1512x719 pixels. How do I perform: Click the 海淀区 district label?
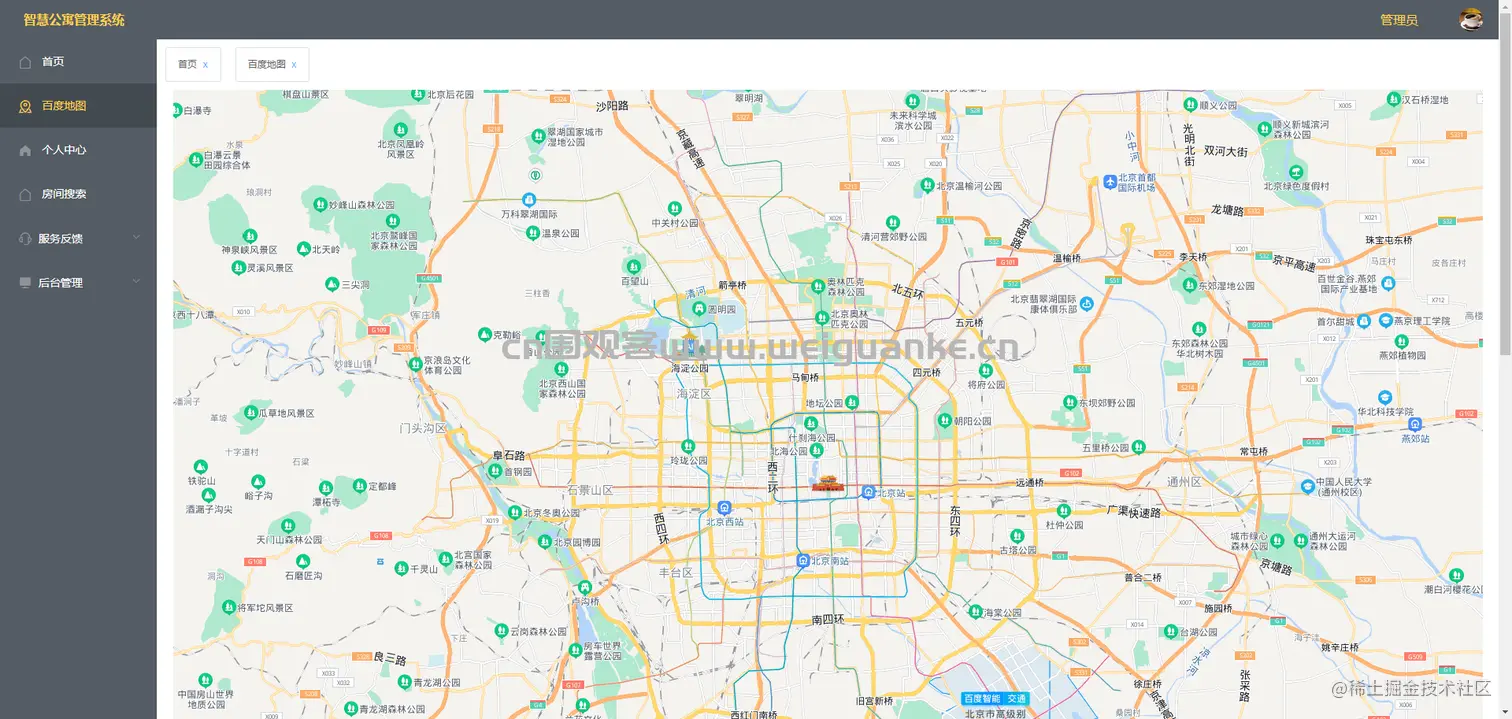[x=693, y=394]
